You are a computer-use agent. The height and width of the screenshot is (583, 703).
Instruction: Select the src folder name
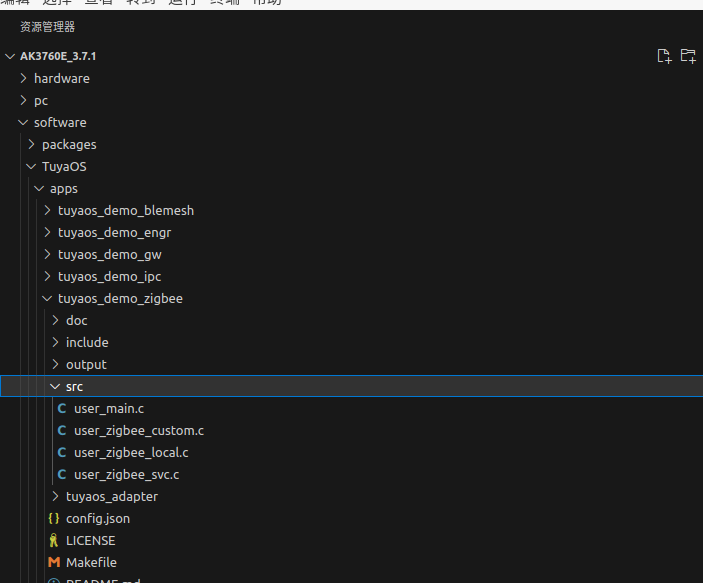74,387
